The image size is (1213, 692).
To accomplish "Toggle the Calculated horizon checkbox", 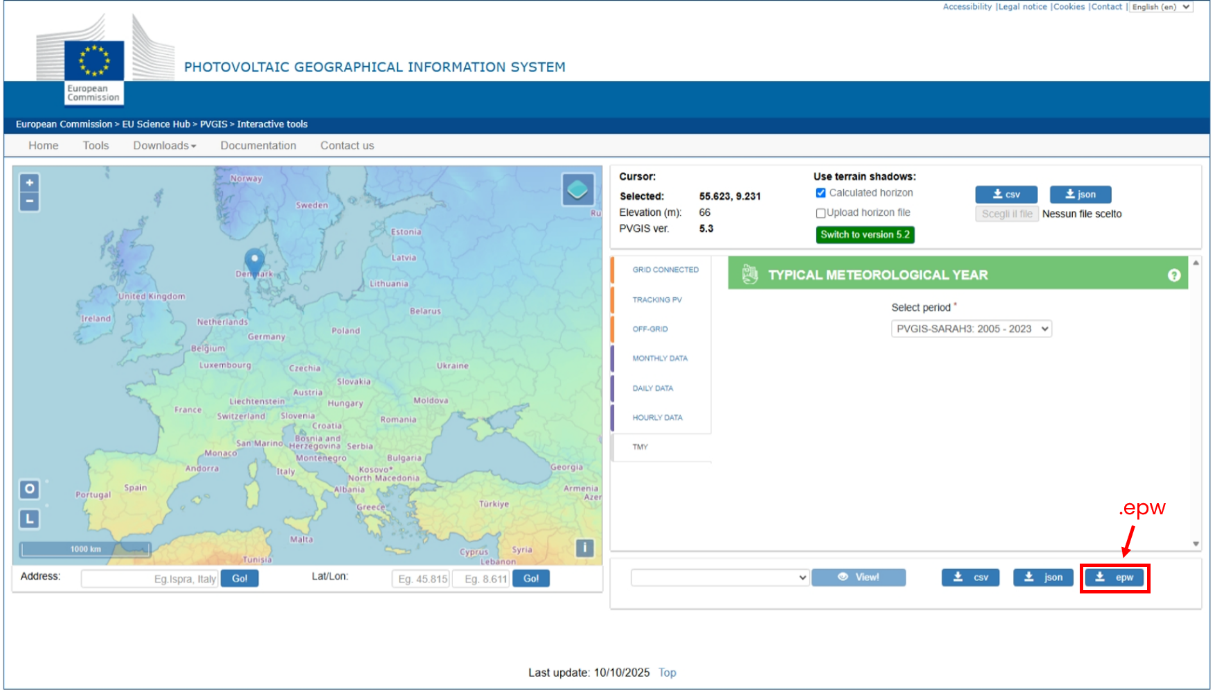I will pyautogui.click(x=821, y=193).
